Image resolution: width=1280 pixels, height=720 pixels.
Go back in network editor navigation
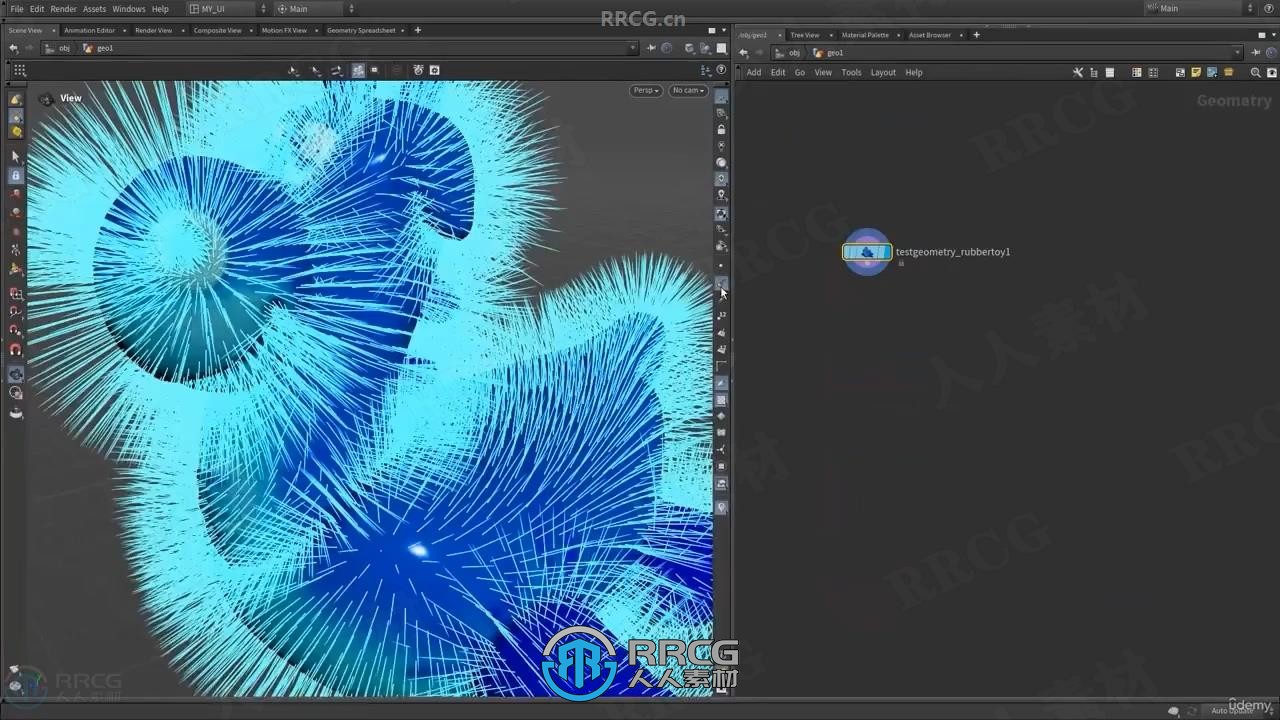pyautogui.click(x=743, y=53)
